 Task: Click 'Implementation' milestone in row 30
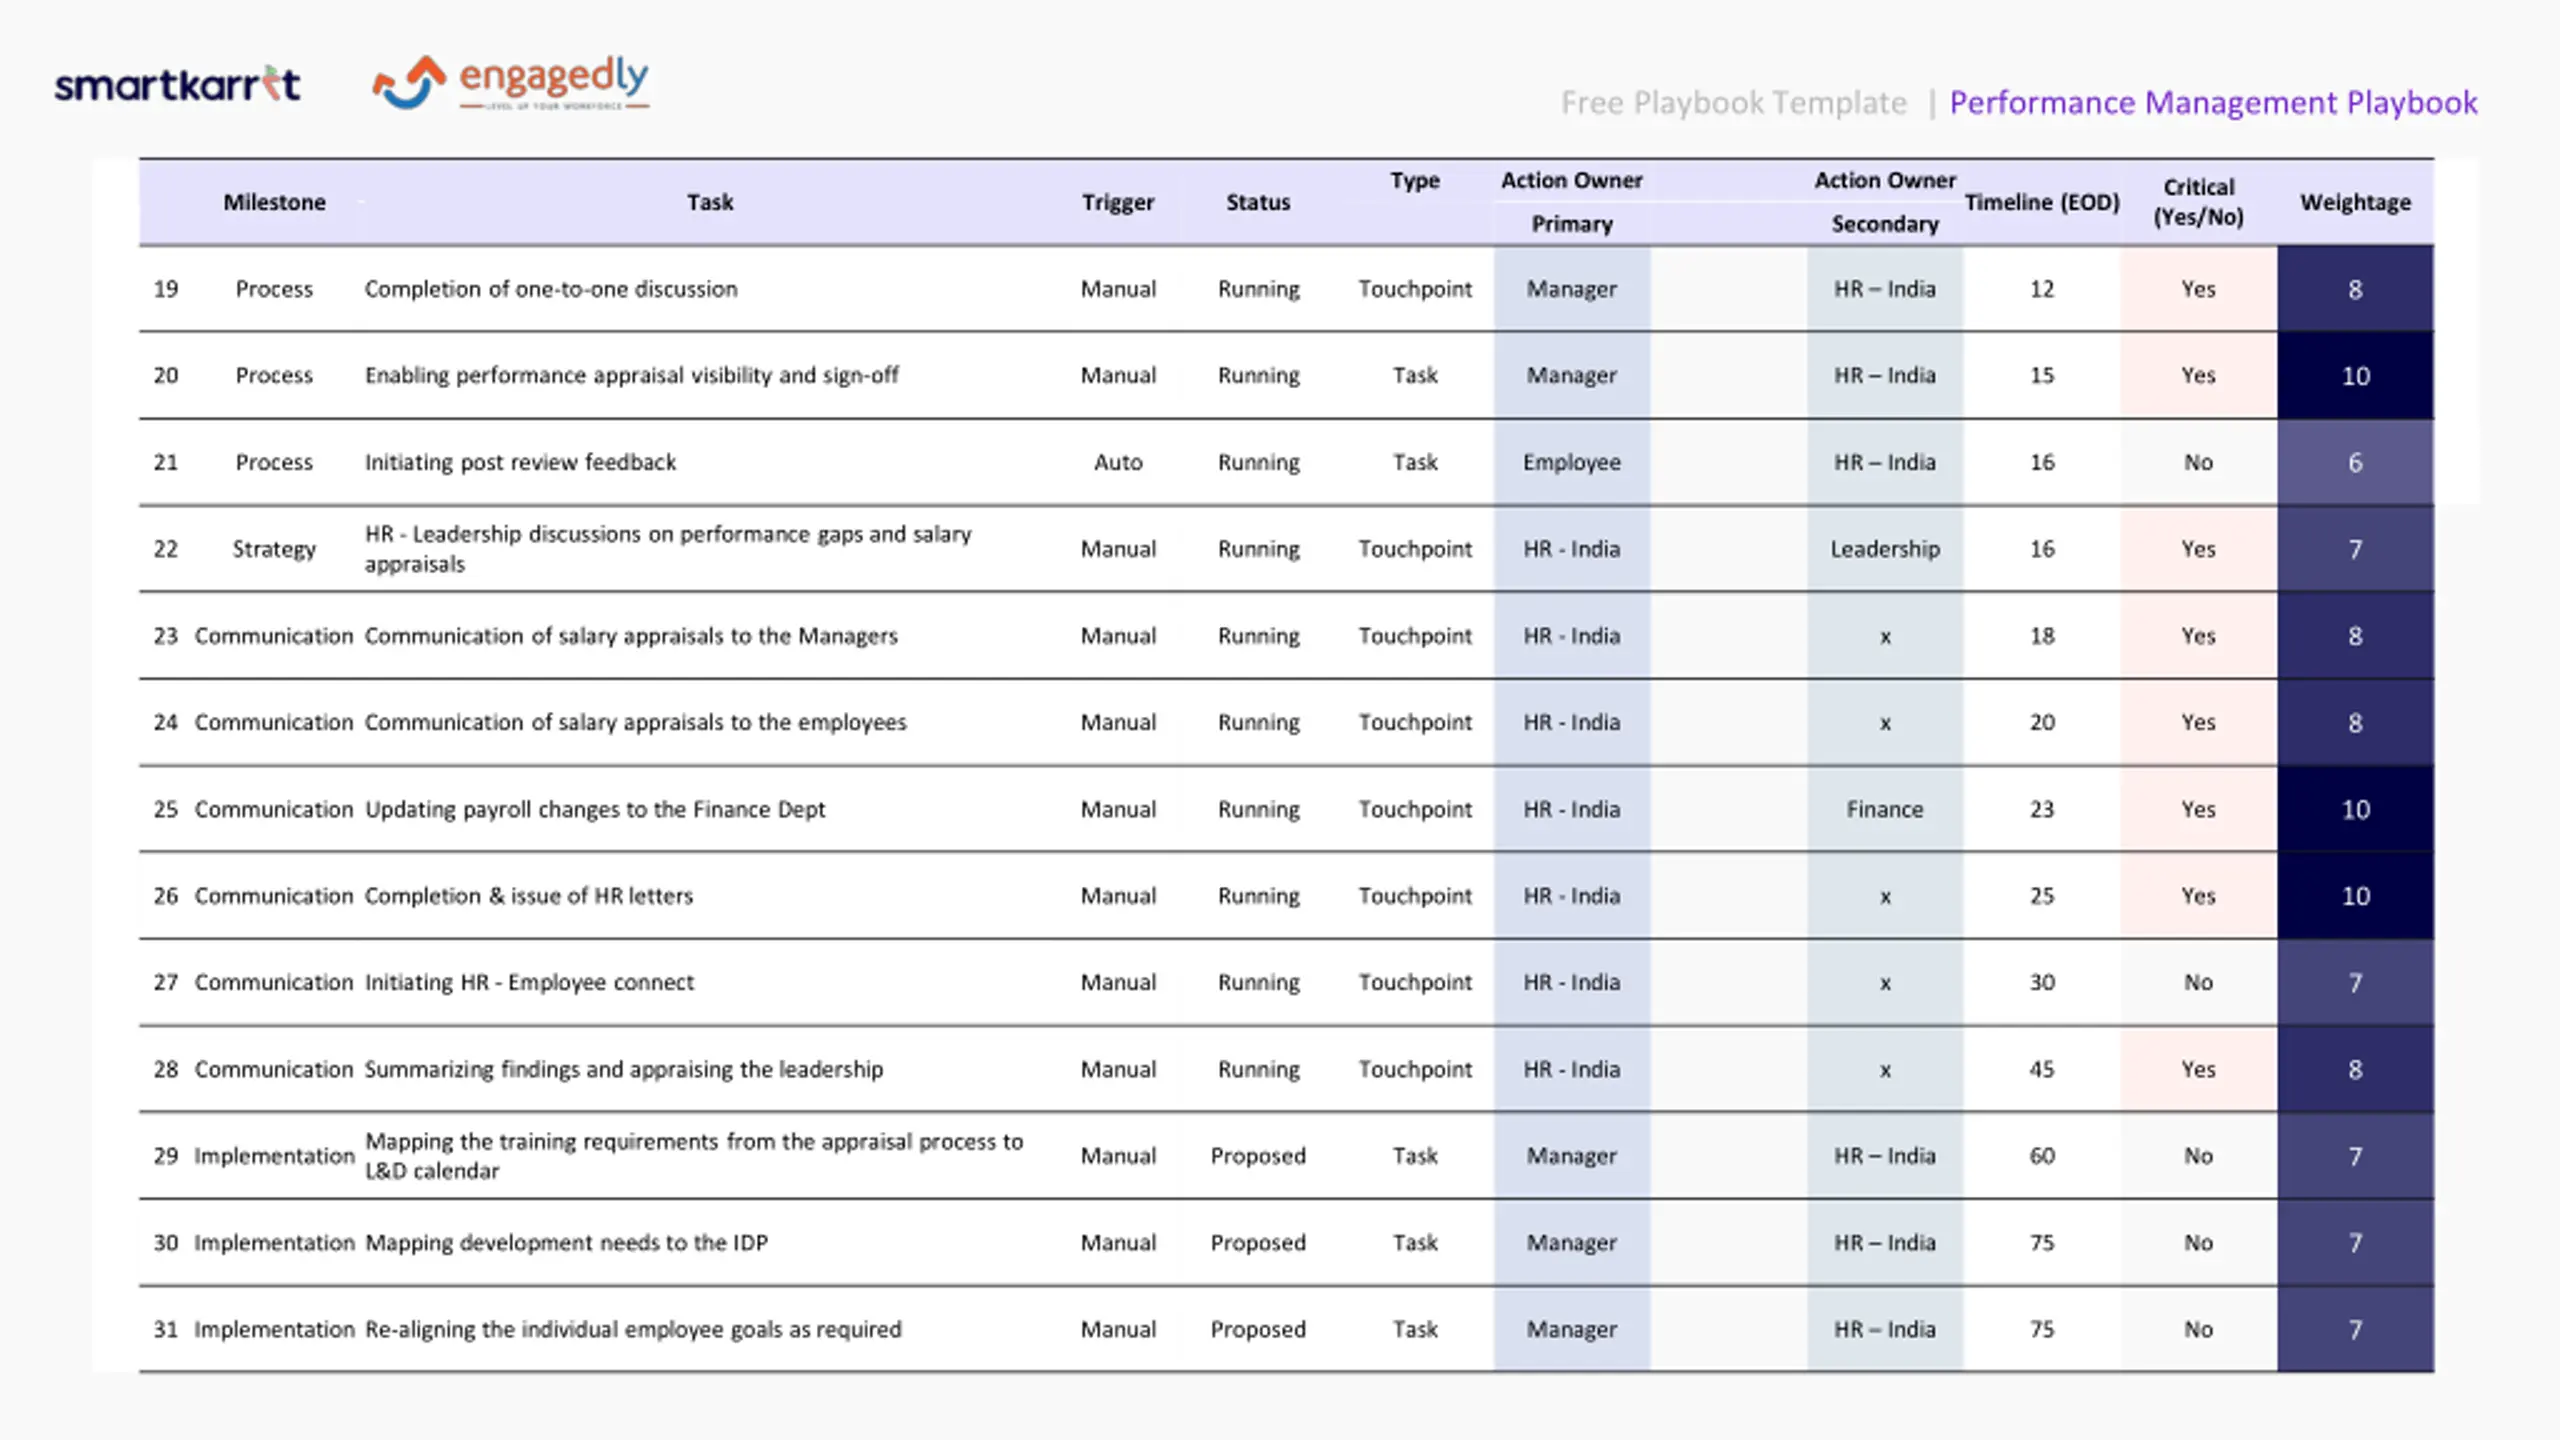pos(274,1242)
